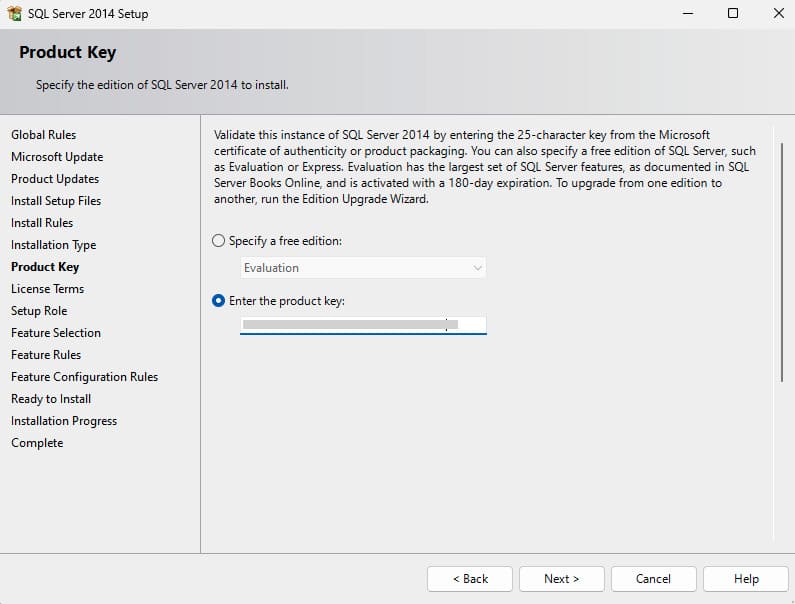Select the 'Enter the product key' radio button
Screen dimensions: 795x604
click(x=219, y=301)
